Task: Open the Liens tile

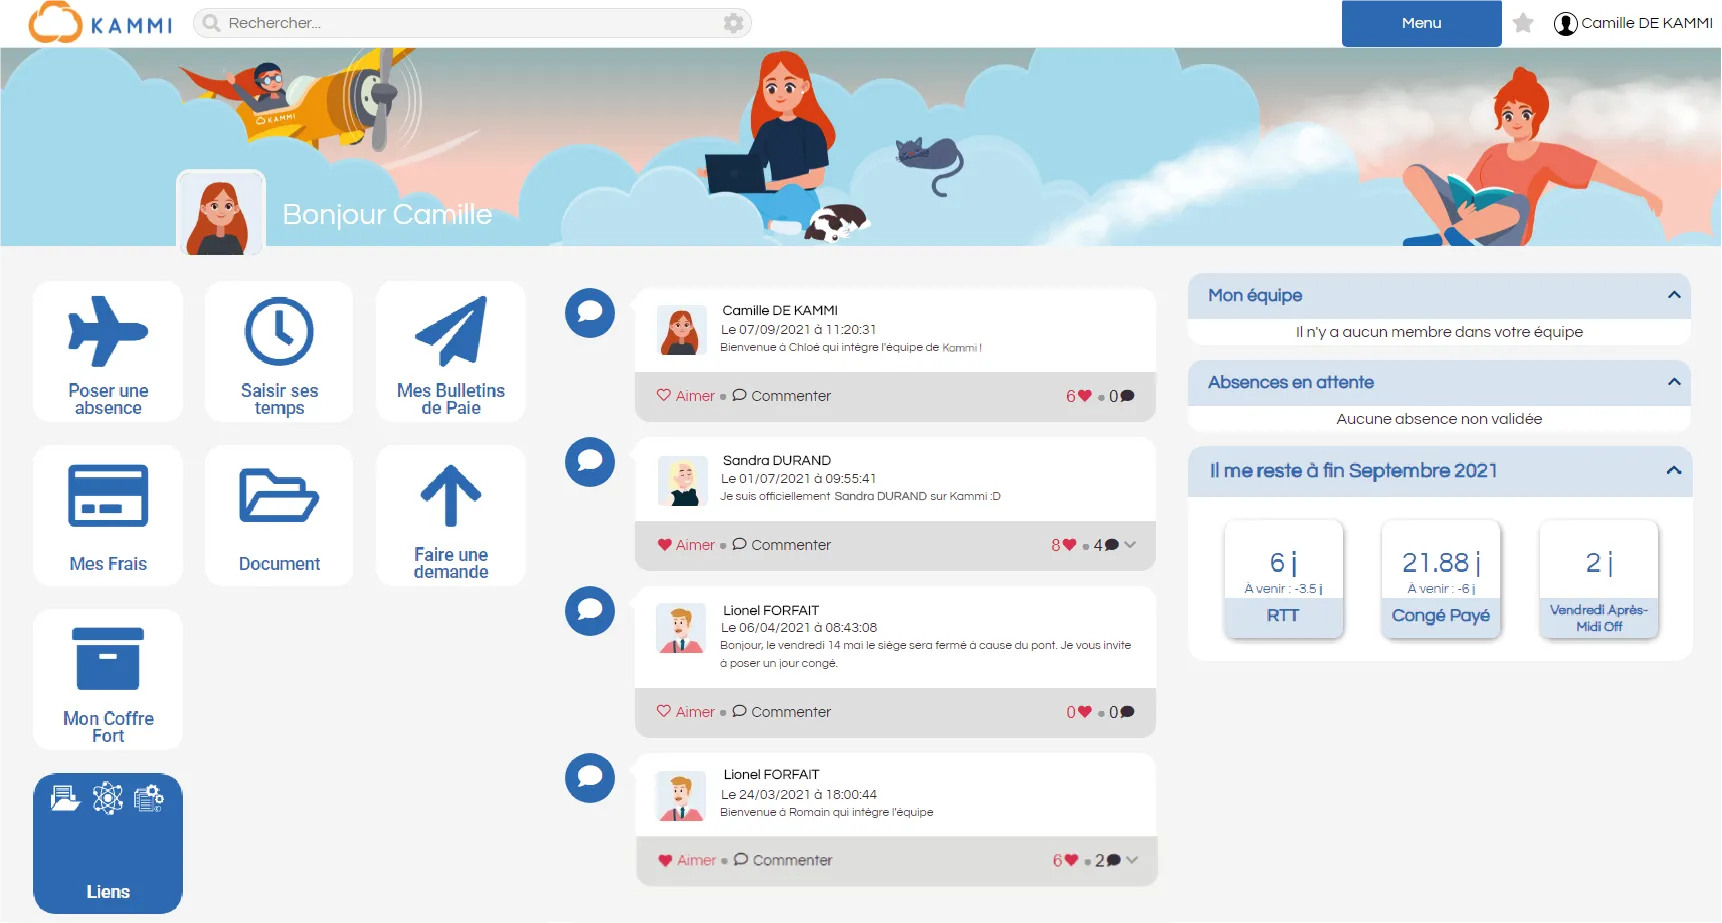Action: (x=108, y=843)
